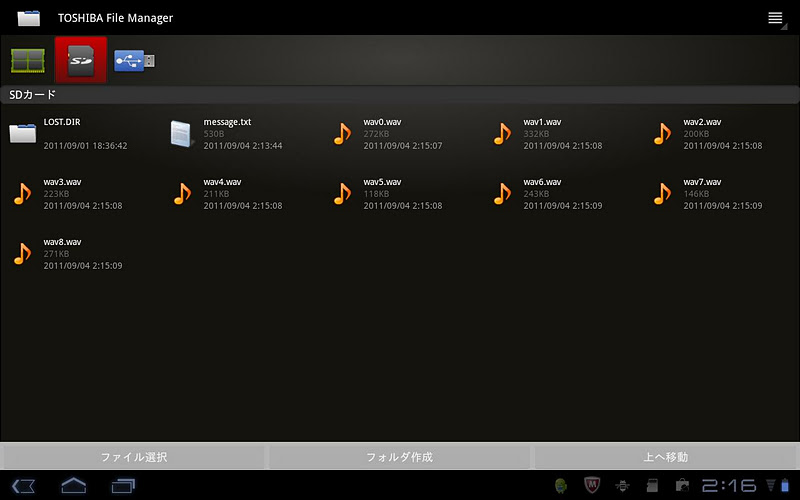Open the message.txt document icon
Viewport: 800px width, 500px height.
(x=182, y=134)
